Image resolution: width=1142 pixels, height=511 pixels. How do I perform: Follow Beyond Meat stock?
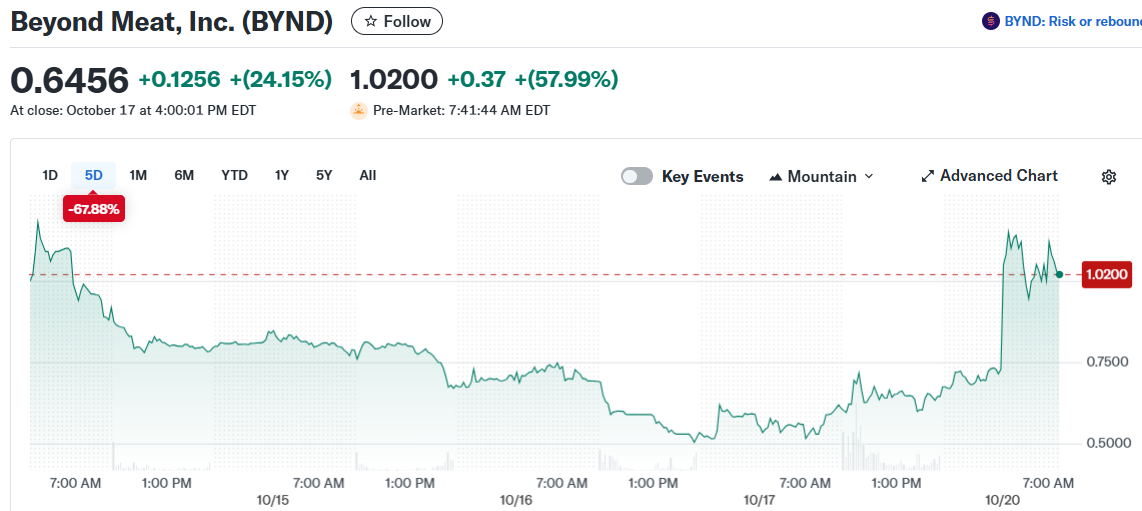pos(397,21)
